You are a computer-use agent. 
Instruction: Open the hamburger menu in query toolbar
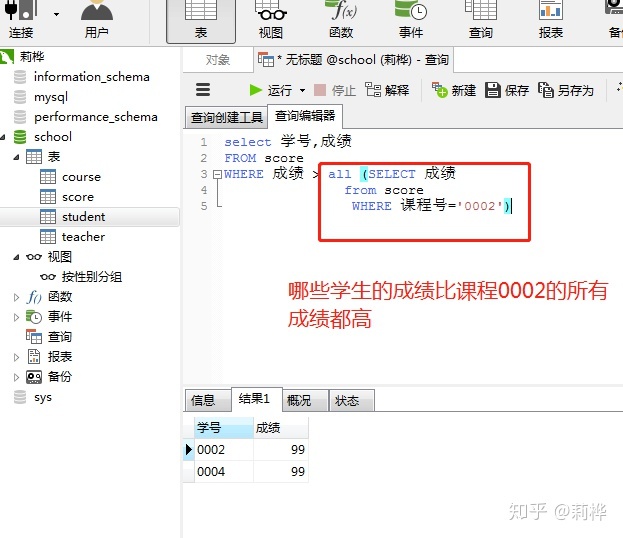[203, 90]
